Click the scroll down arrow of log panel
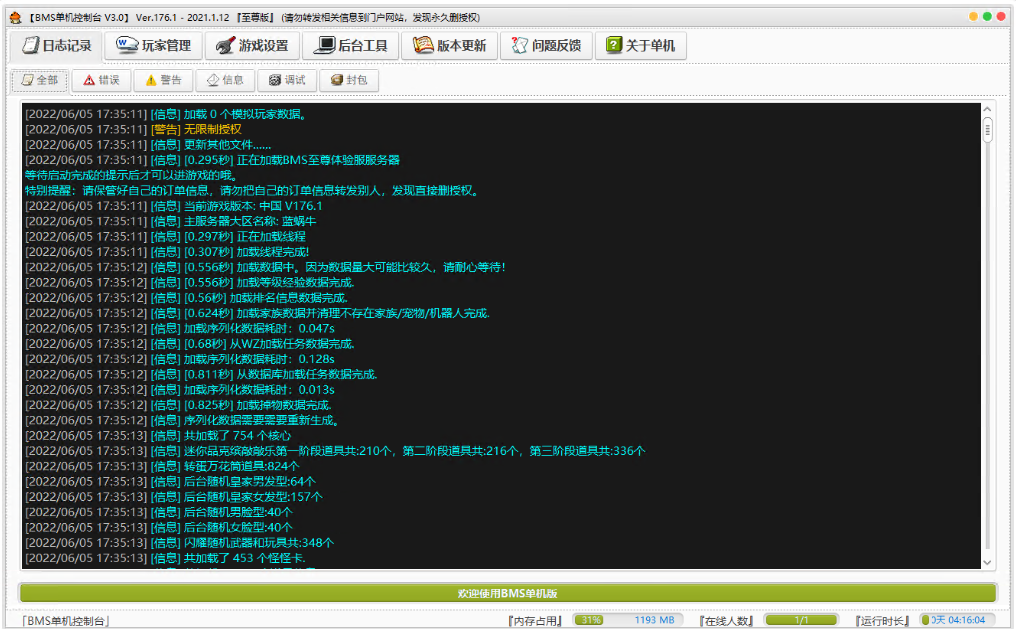 click(987, 562)
